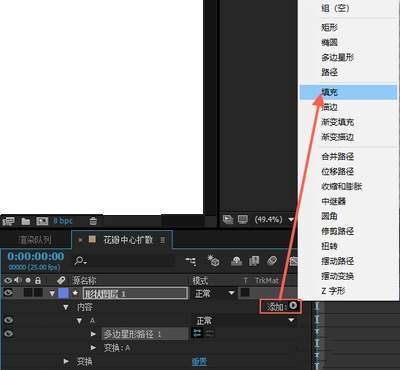Create new folder in project panel

coord(26,221)
